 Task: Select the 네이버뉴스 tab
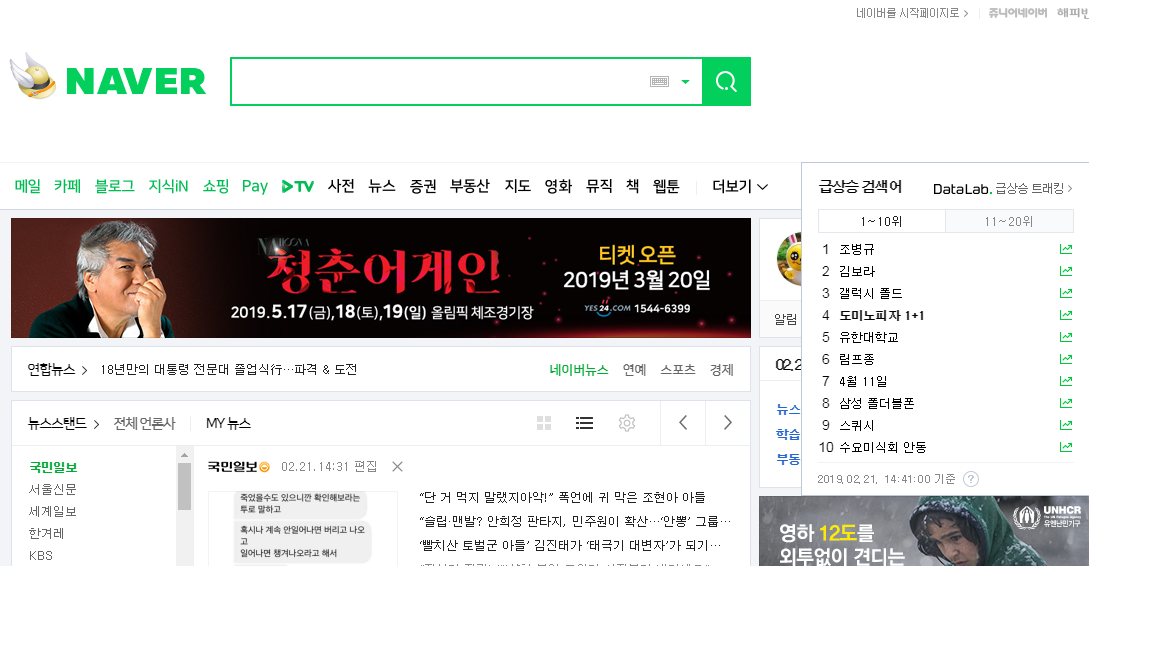(x=579, y=370)
